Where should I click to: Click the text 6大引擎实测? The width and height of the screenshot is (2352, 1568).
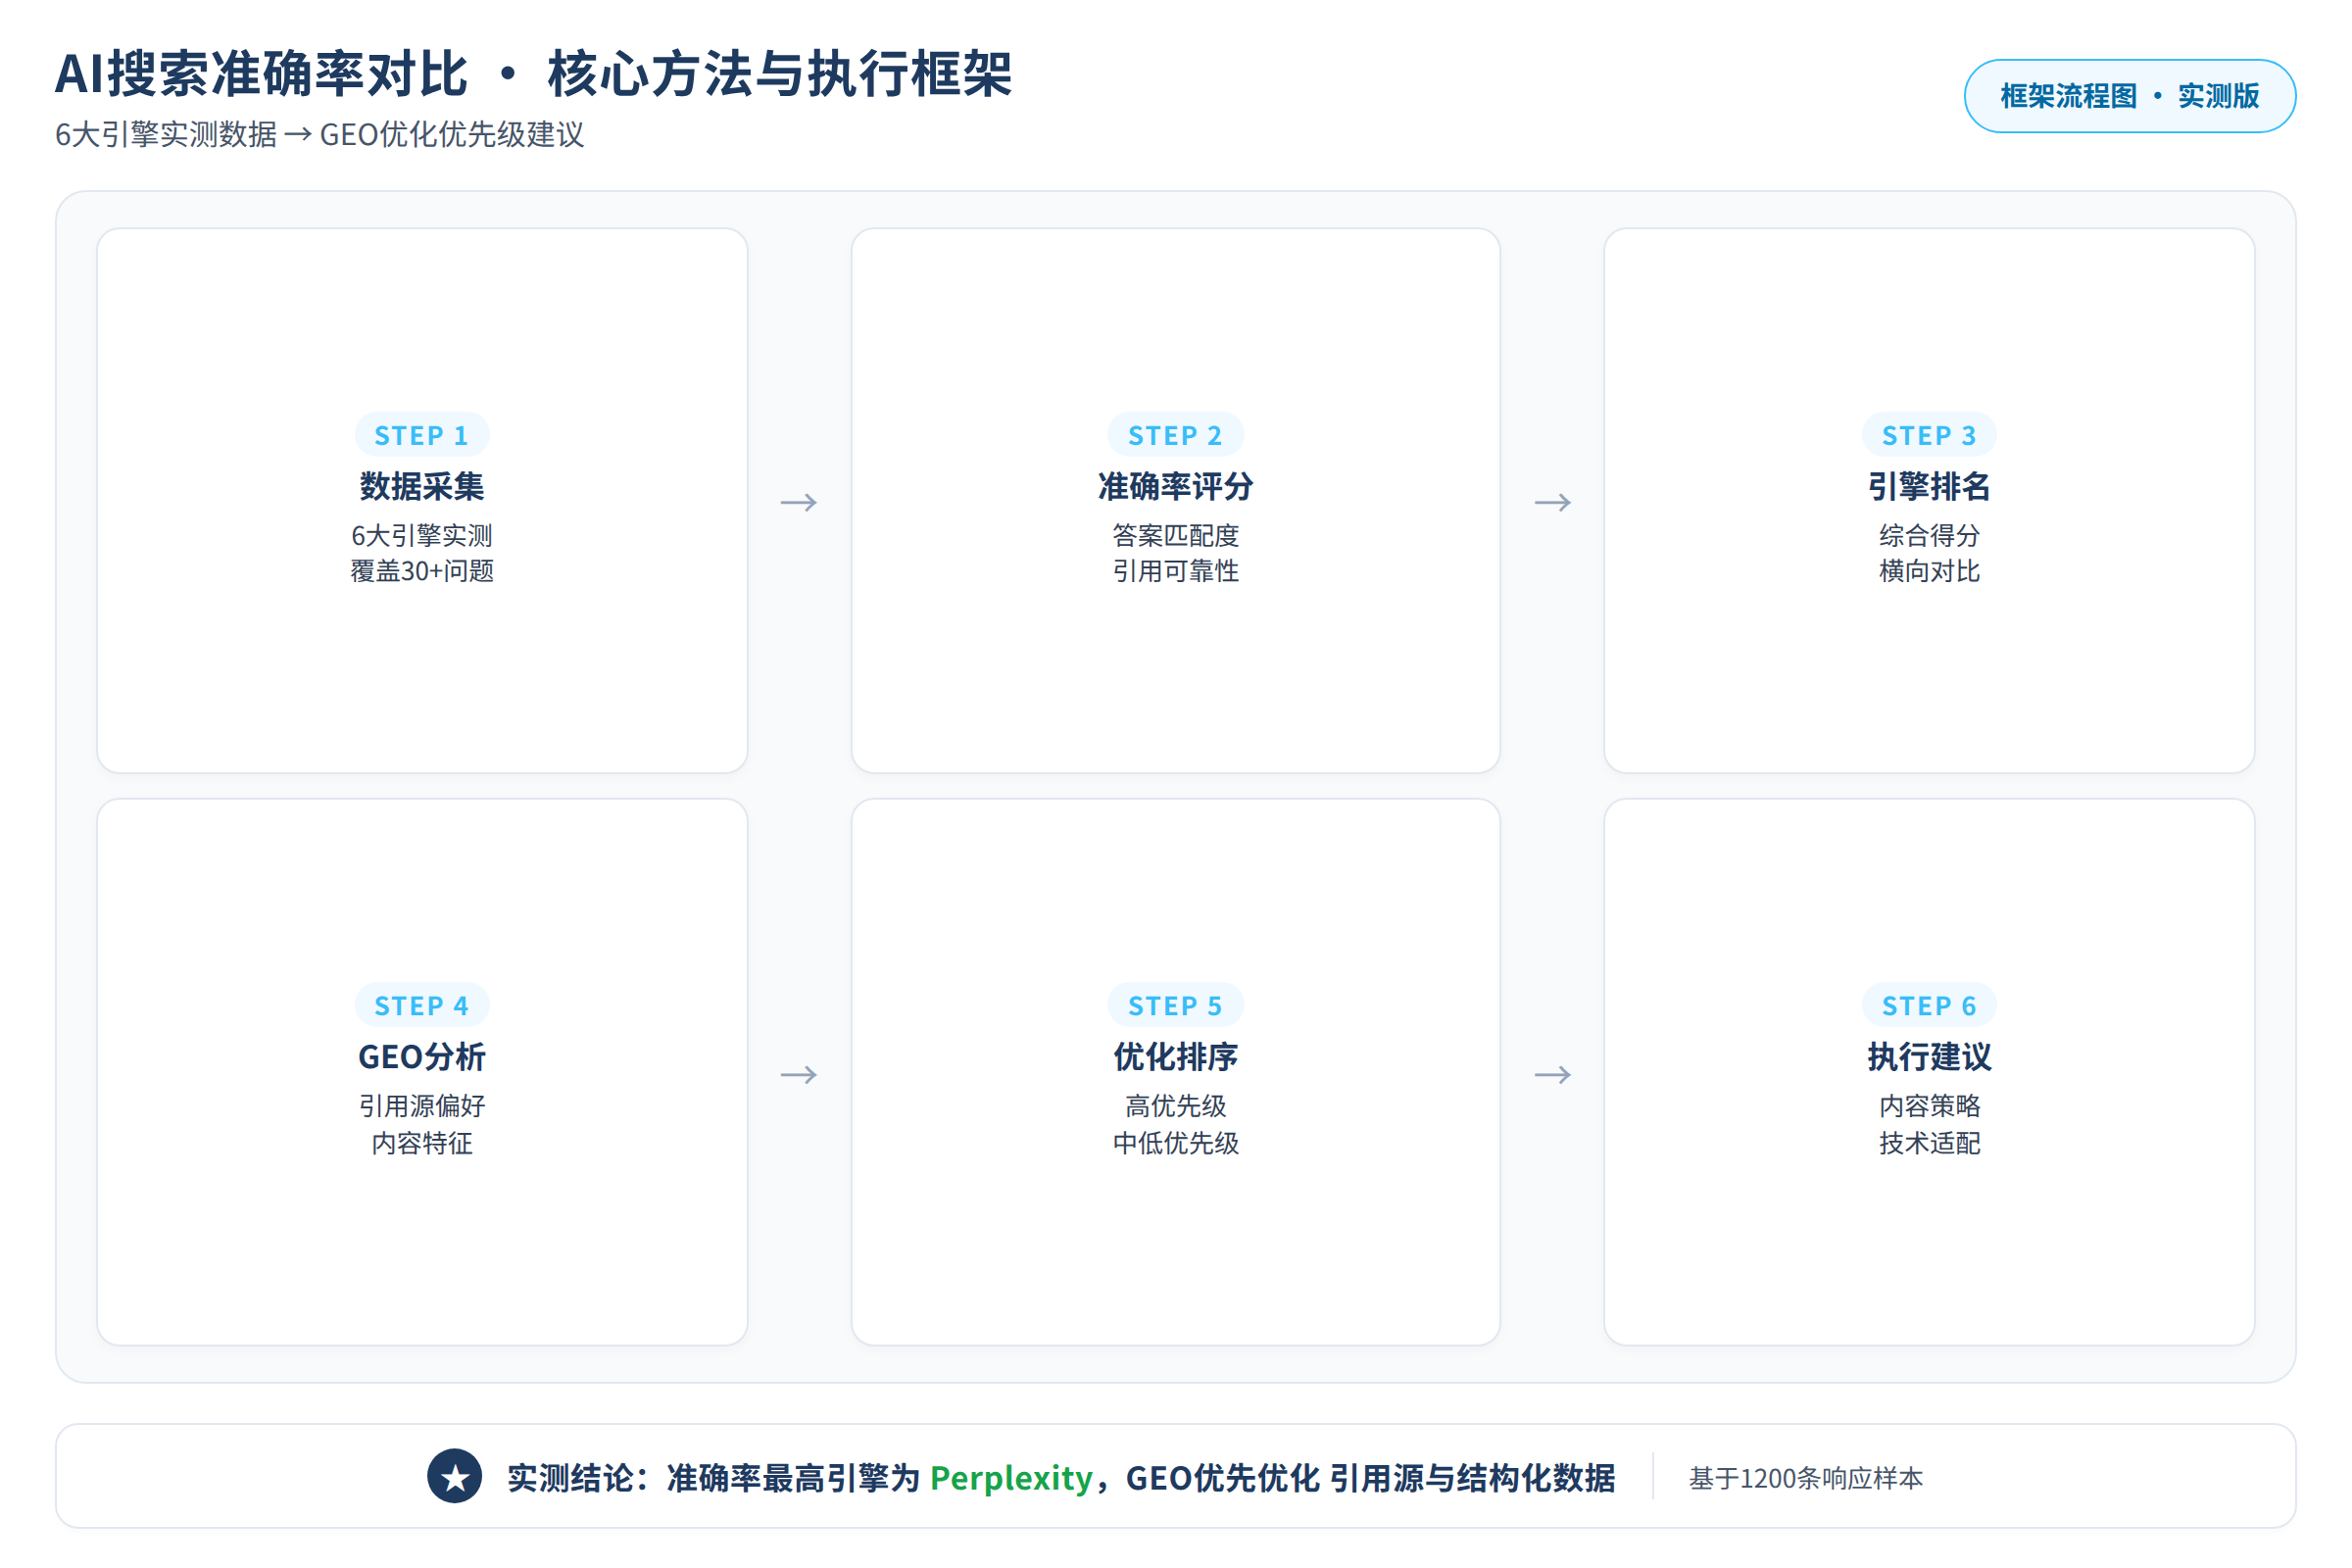[422, 535]
